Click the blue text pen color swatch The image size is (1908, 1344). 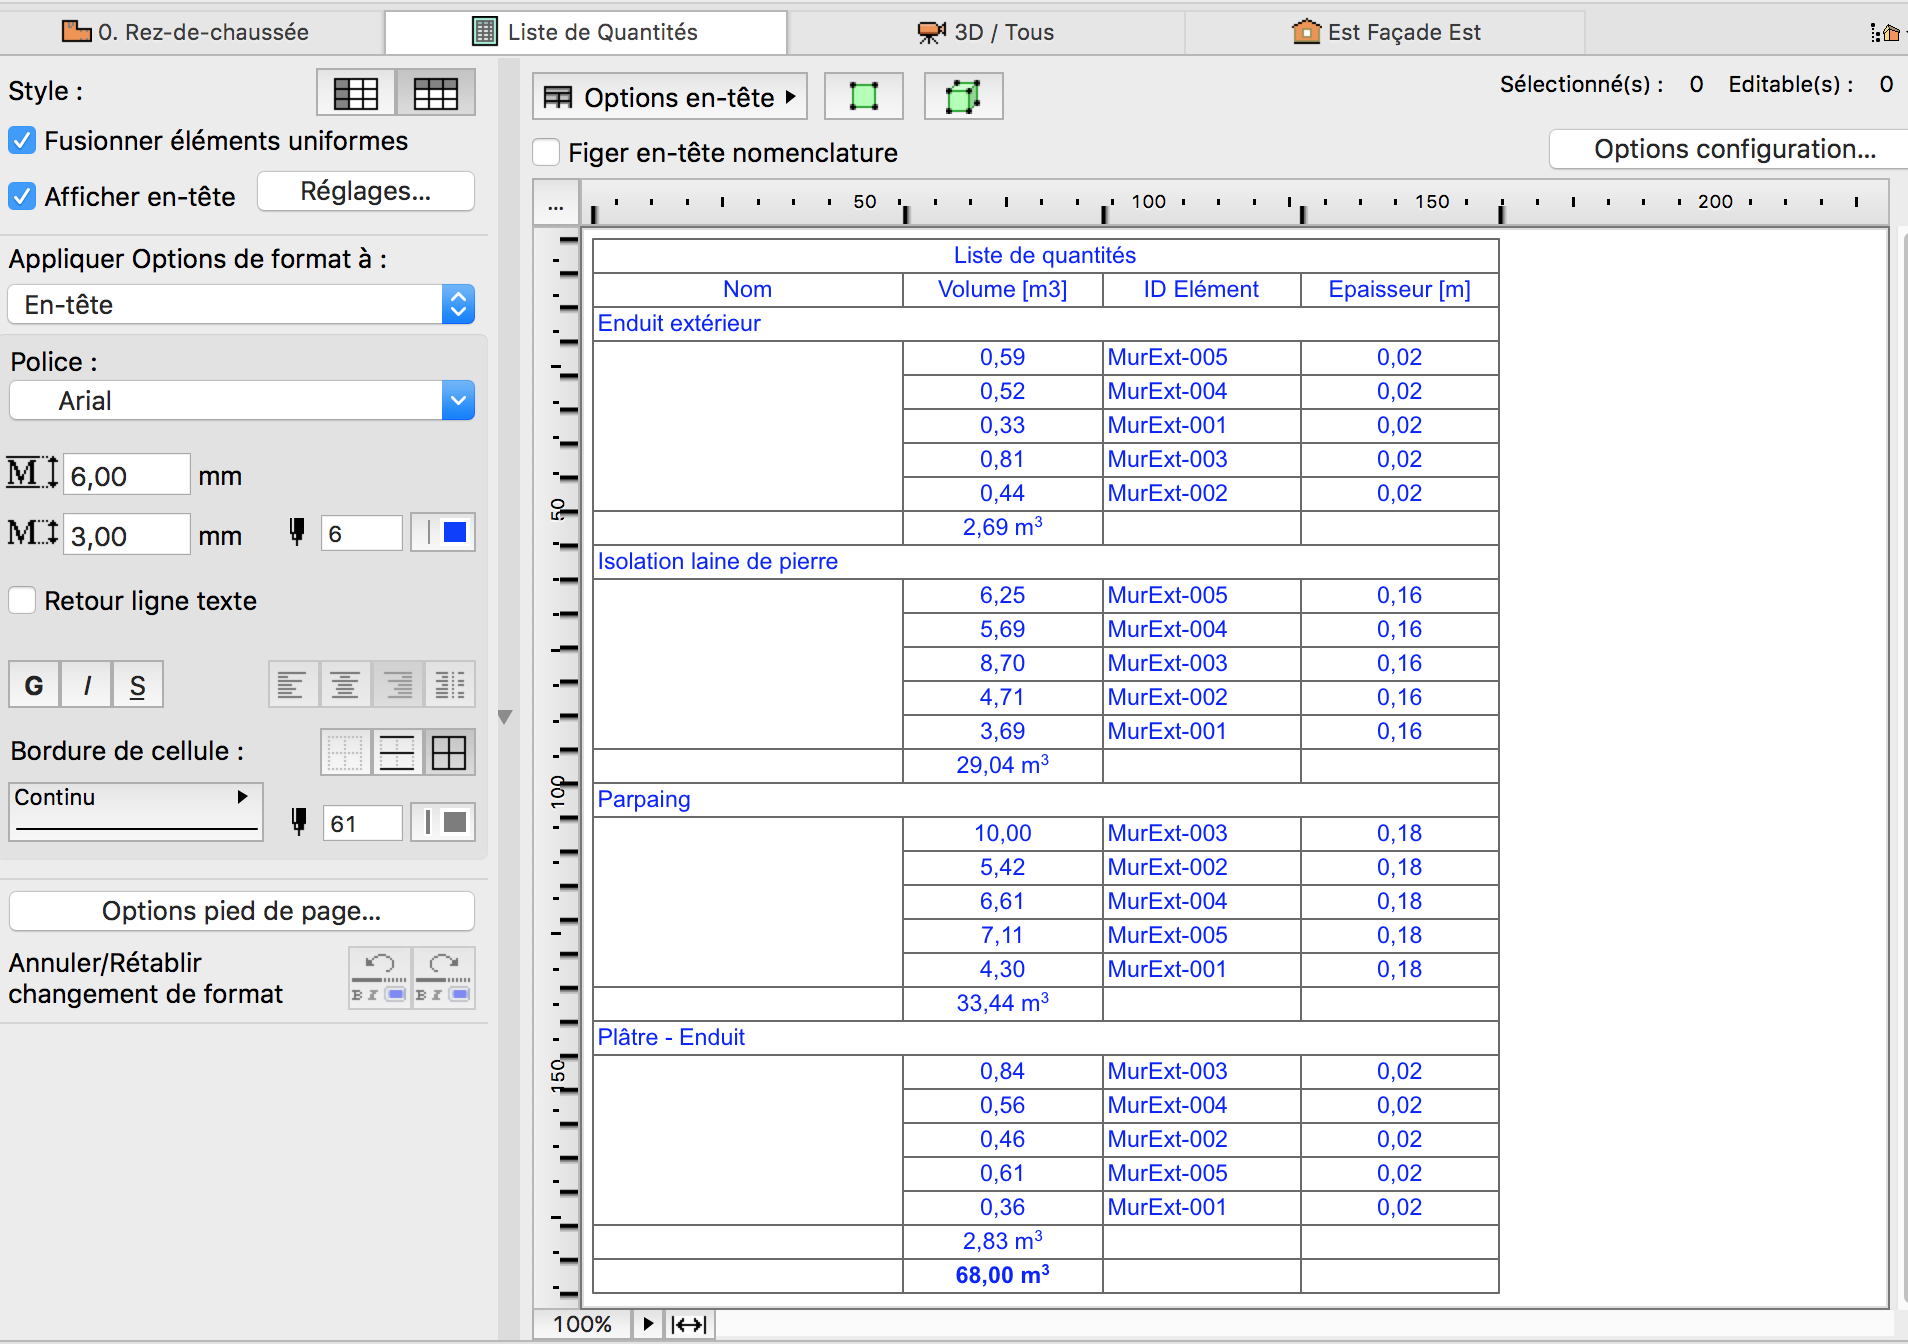(x=454, y=533)
